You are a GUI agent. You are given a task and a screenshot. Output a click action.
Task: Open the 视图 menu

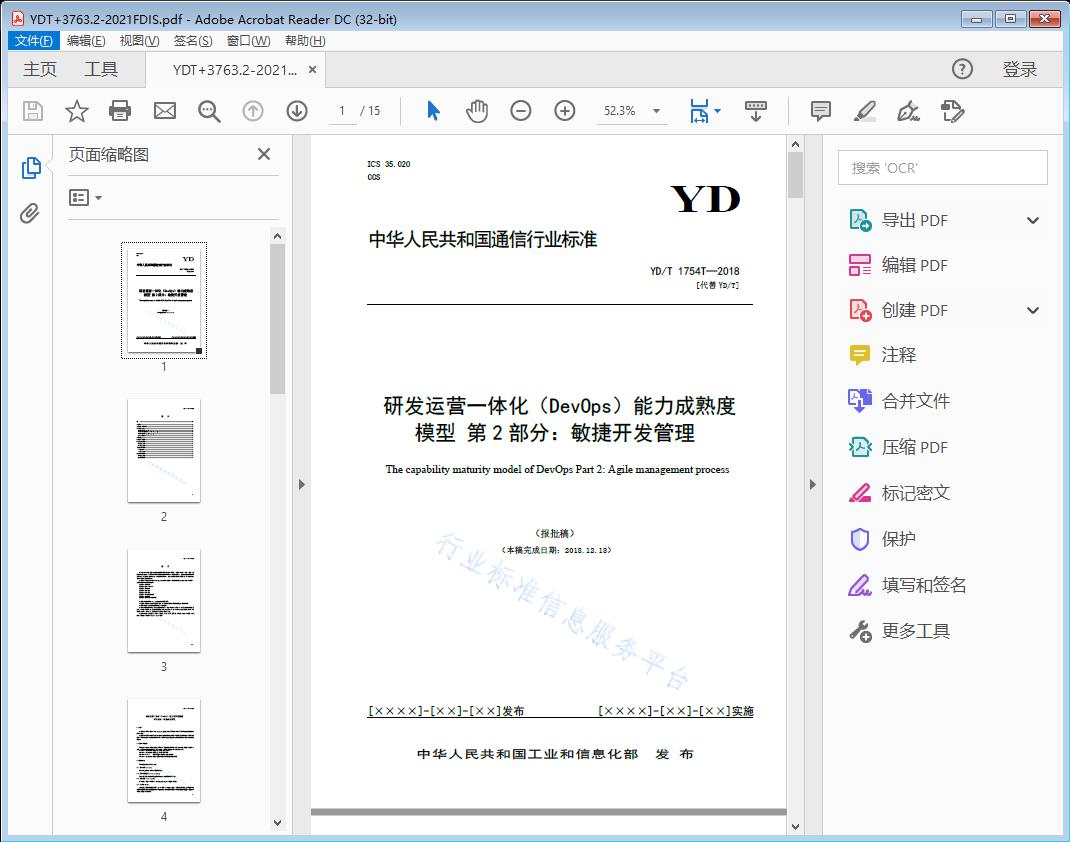[137, 40]
